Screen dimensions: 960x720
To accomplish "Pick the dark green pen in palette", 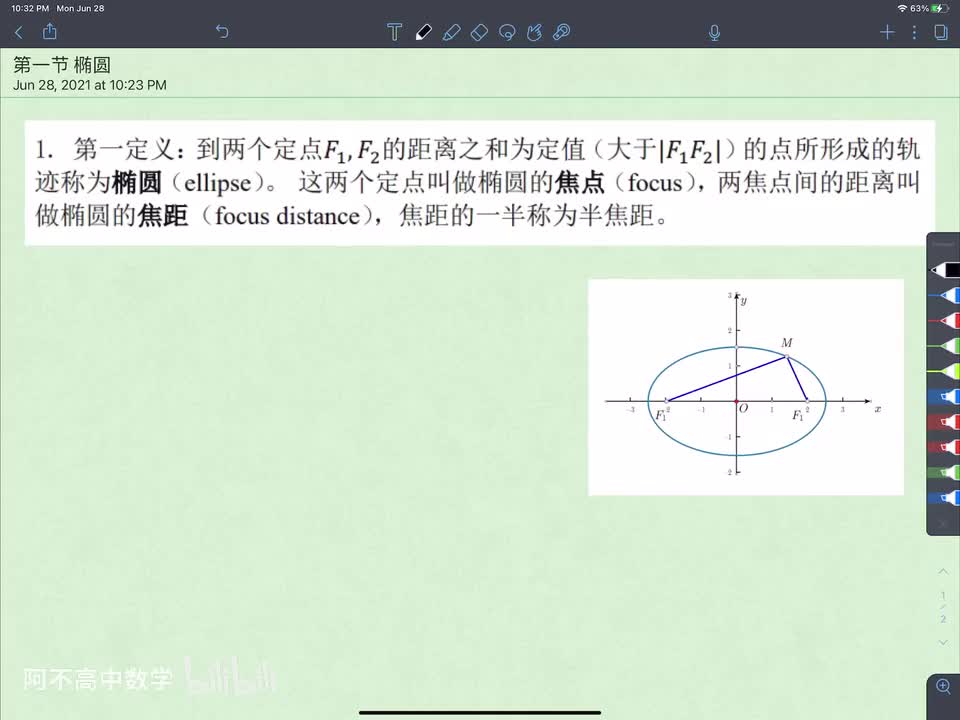I will (x=945, y=346).
